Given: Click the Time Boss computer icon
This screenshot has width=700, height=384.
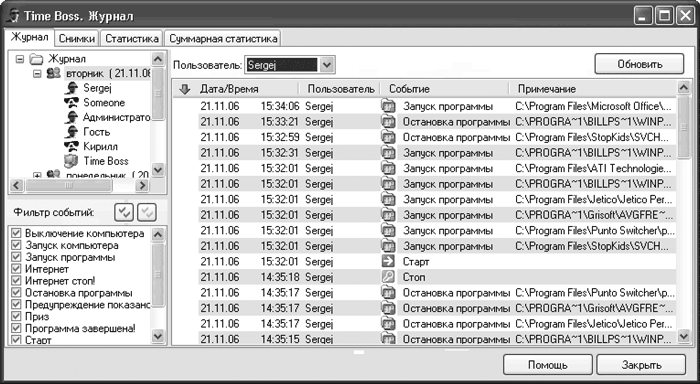Looking at the screenshot, I should point(71,161).
